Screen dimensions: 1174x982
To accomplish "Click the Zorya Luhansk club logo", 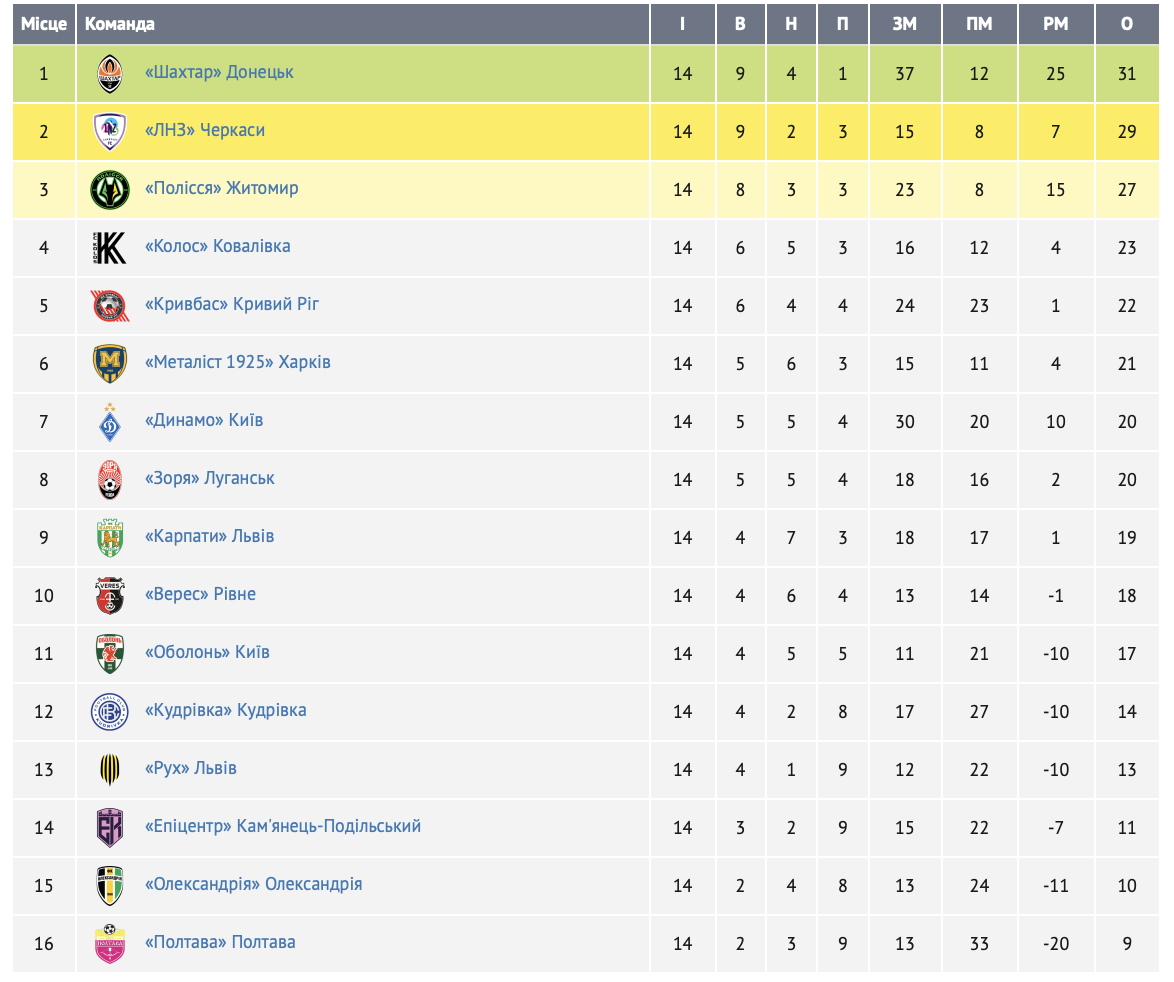I will (110, 480).
